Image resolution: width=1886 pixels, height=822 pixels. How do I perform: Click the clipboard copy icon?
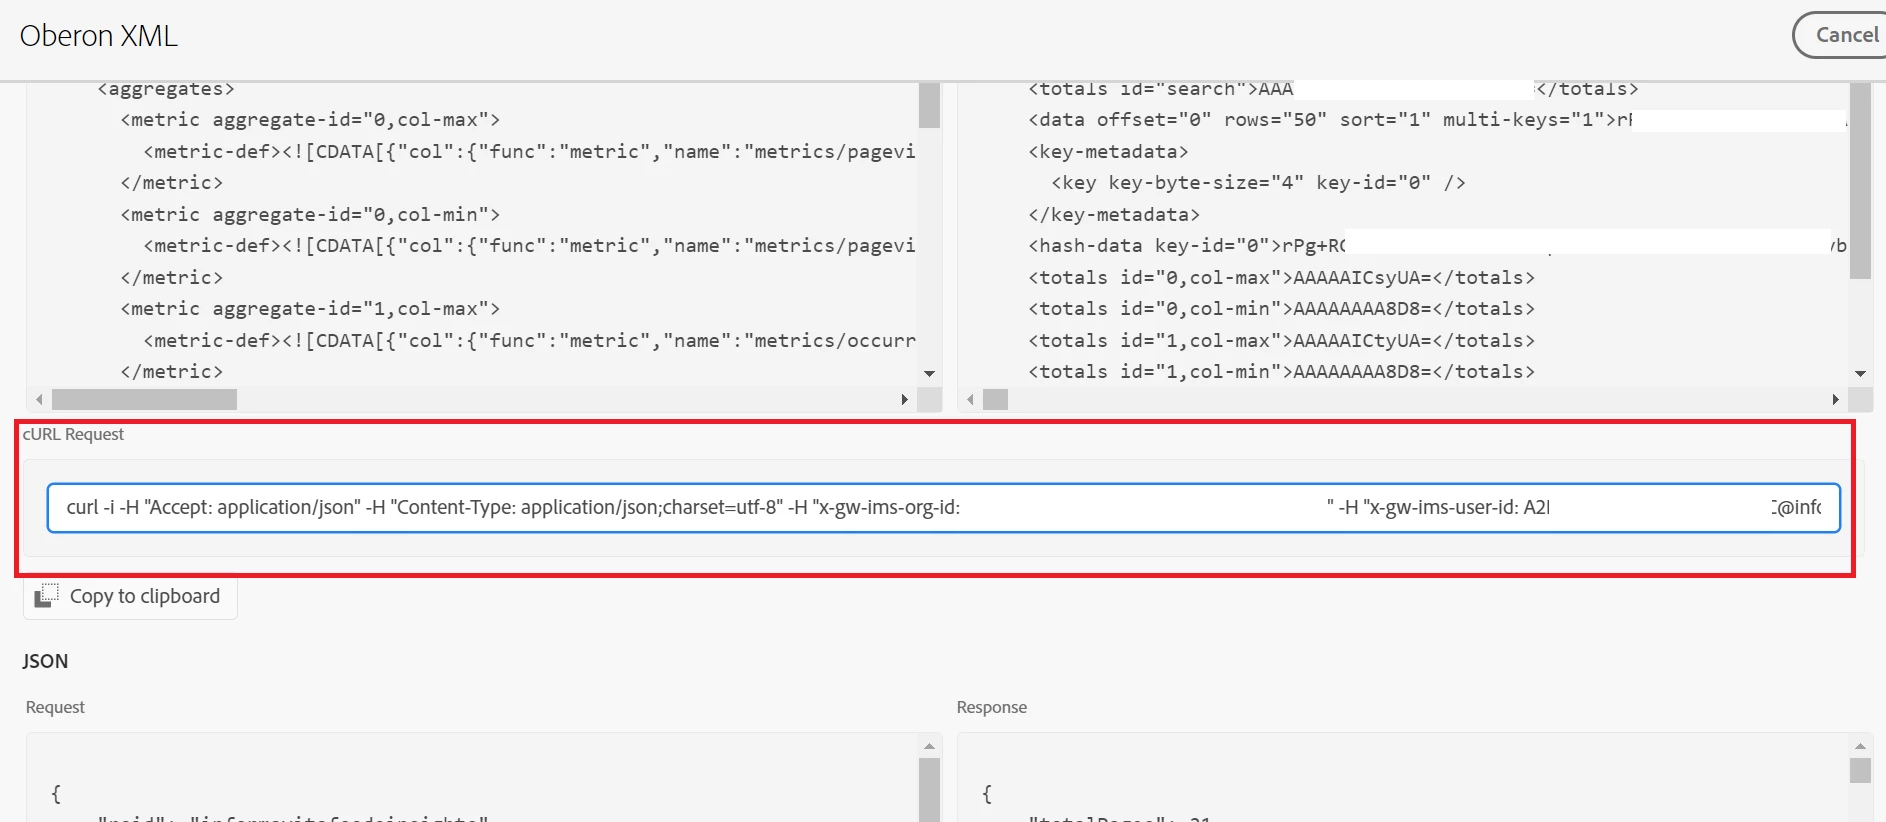46,596
